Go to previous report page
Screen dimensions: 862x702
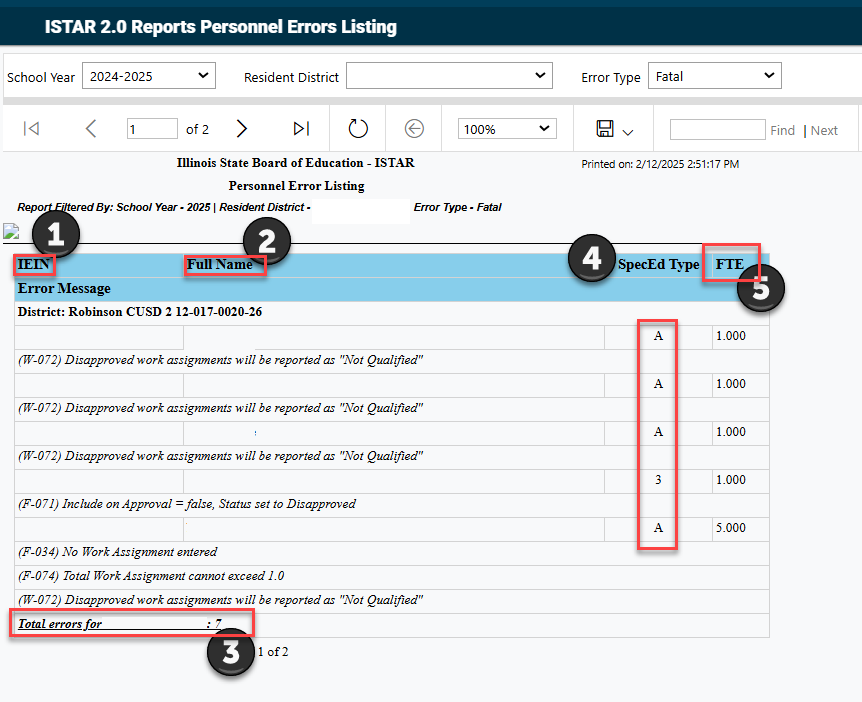91,129
